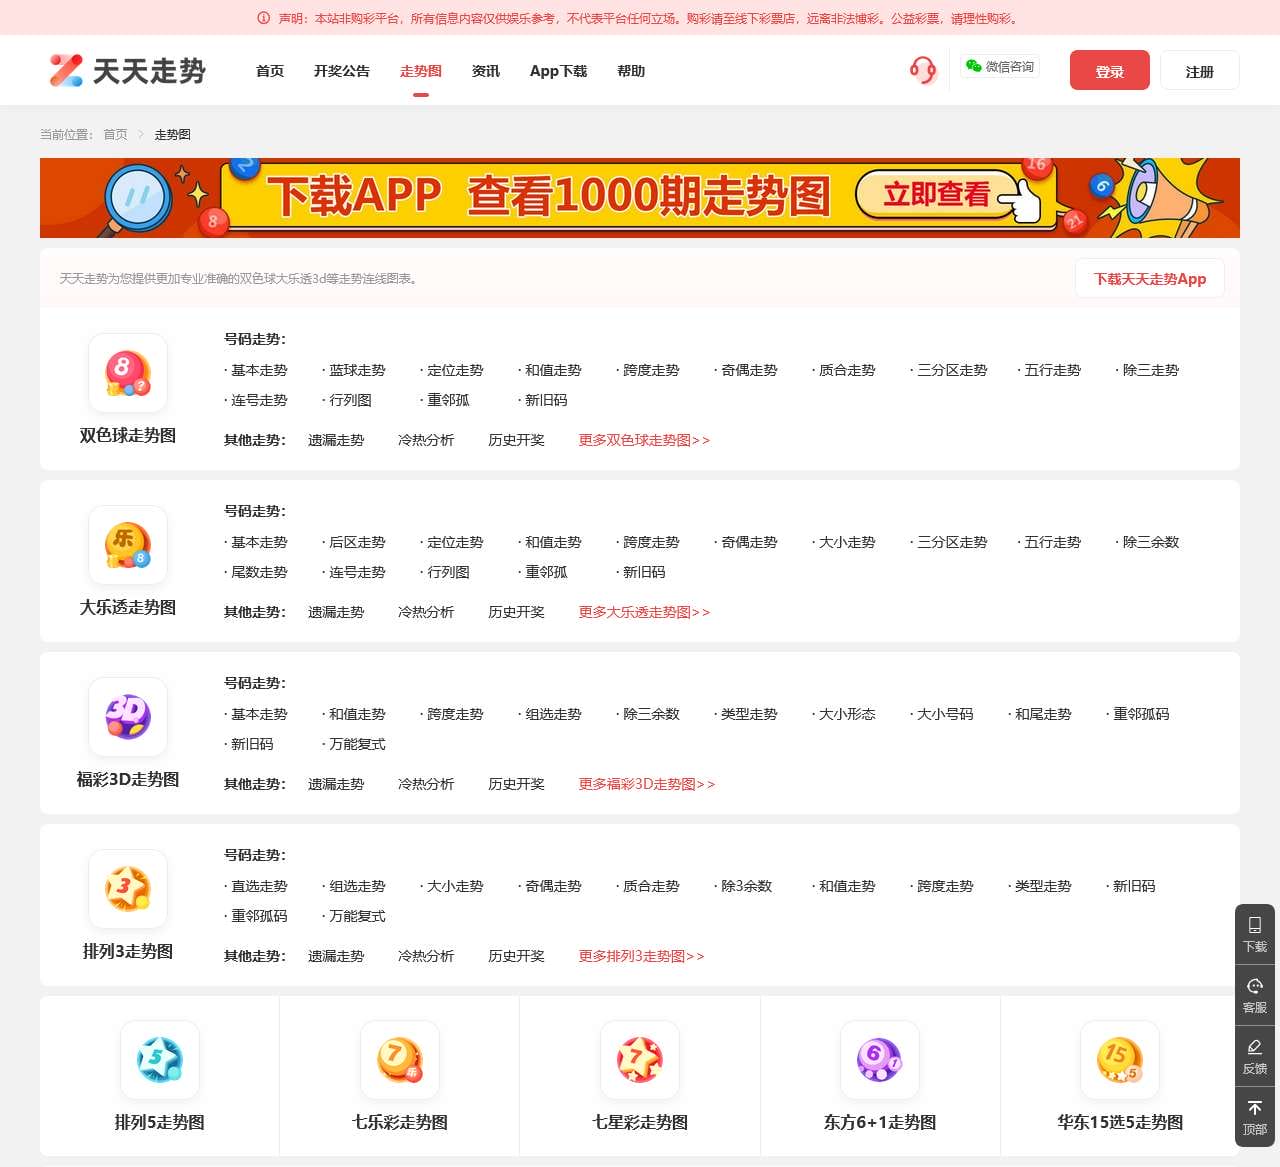Select the 走势图 nav tab
Image resolution: width=1280 pixels, height=1167 pixels.
(x=421, y=71)
